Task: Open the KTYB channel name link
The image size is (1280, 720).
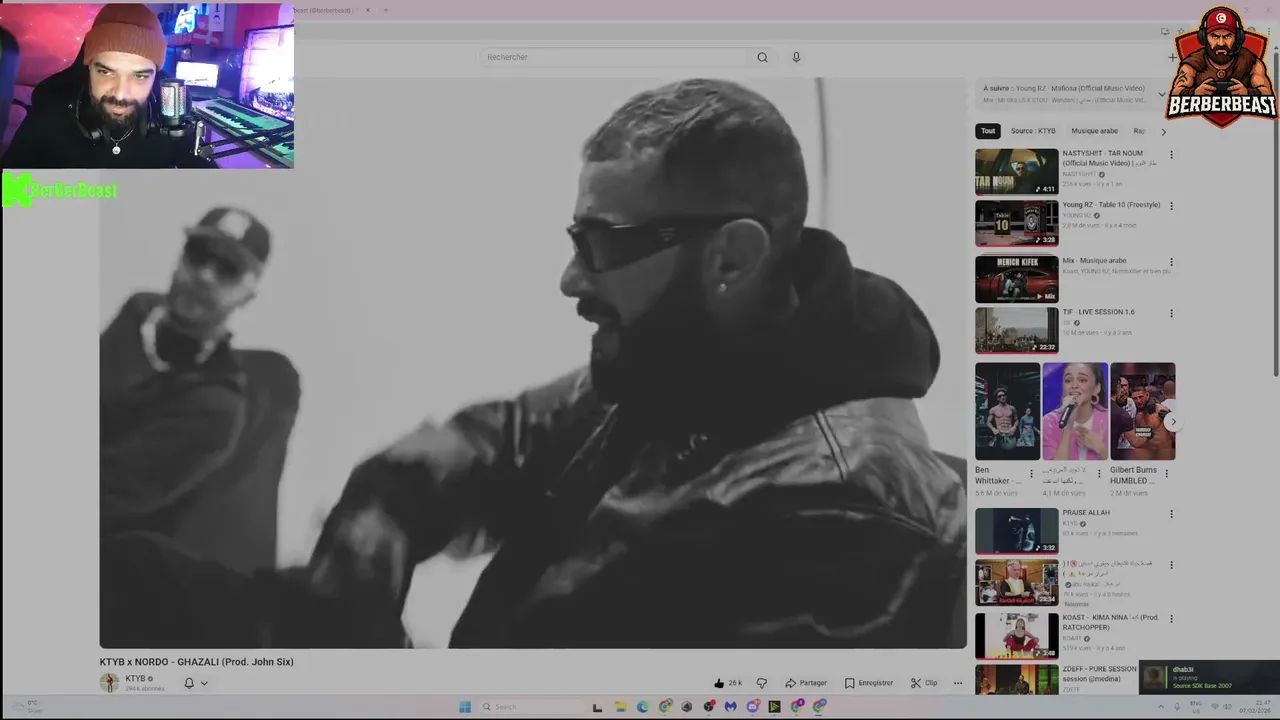Action: [x=135, y=679]
